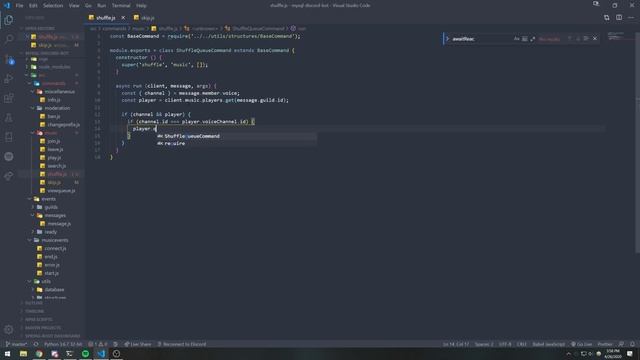This screenshot has width=640, height=360.
Task: Toggle Match Case in find widget
Action: click(x=516, y=39)
